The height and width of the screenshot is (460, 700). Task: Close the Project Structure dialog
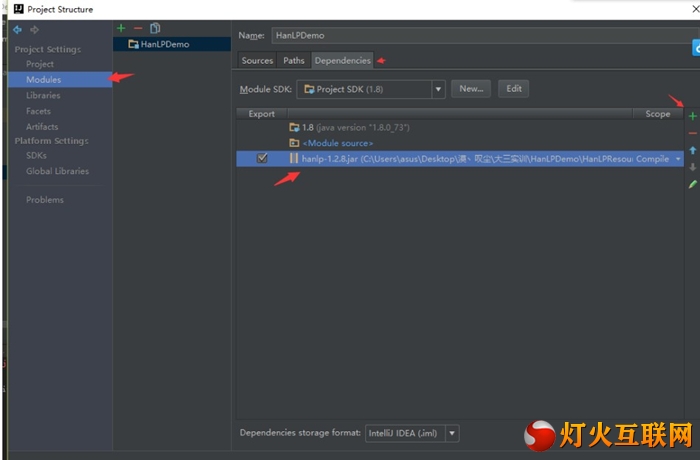coord(696,9)
